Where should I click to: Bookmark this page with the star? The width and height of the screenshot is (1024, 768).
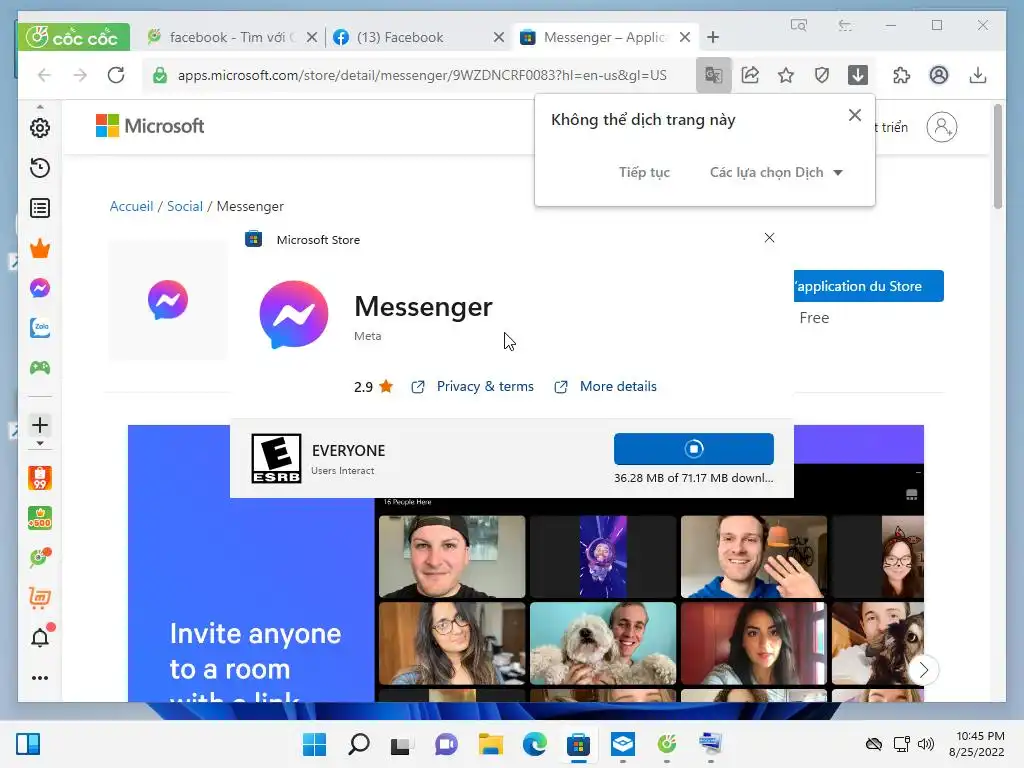786,75
